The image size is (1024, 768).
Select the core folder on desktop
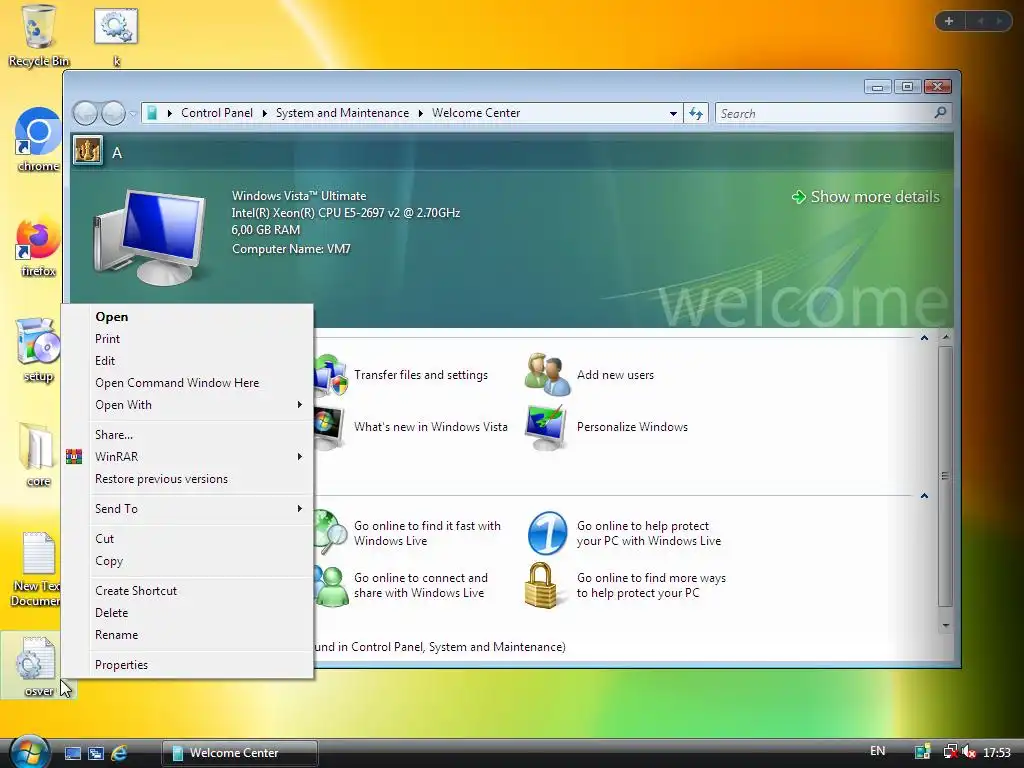pyautogui.click(x=38, y=455)
